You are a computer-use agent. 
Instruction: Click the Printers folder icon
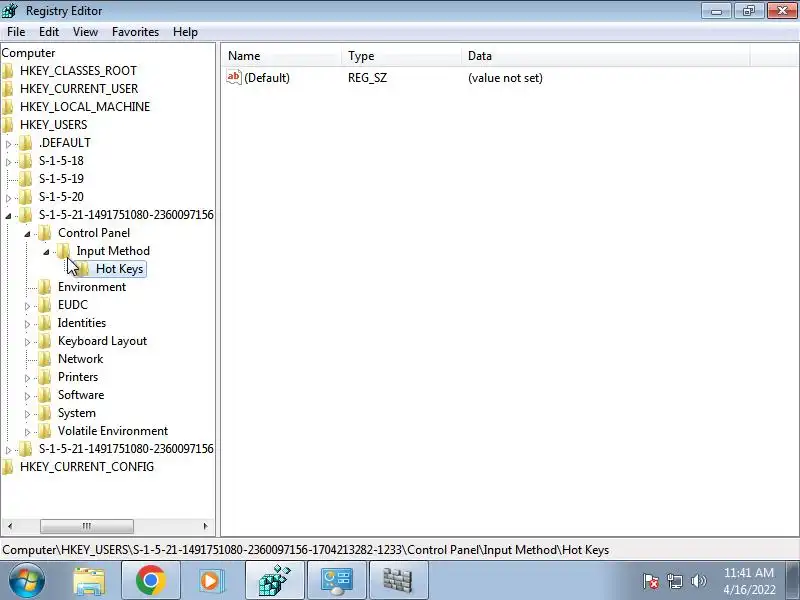45,377
